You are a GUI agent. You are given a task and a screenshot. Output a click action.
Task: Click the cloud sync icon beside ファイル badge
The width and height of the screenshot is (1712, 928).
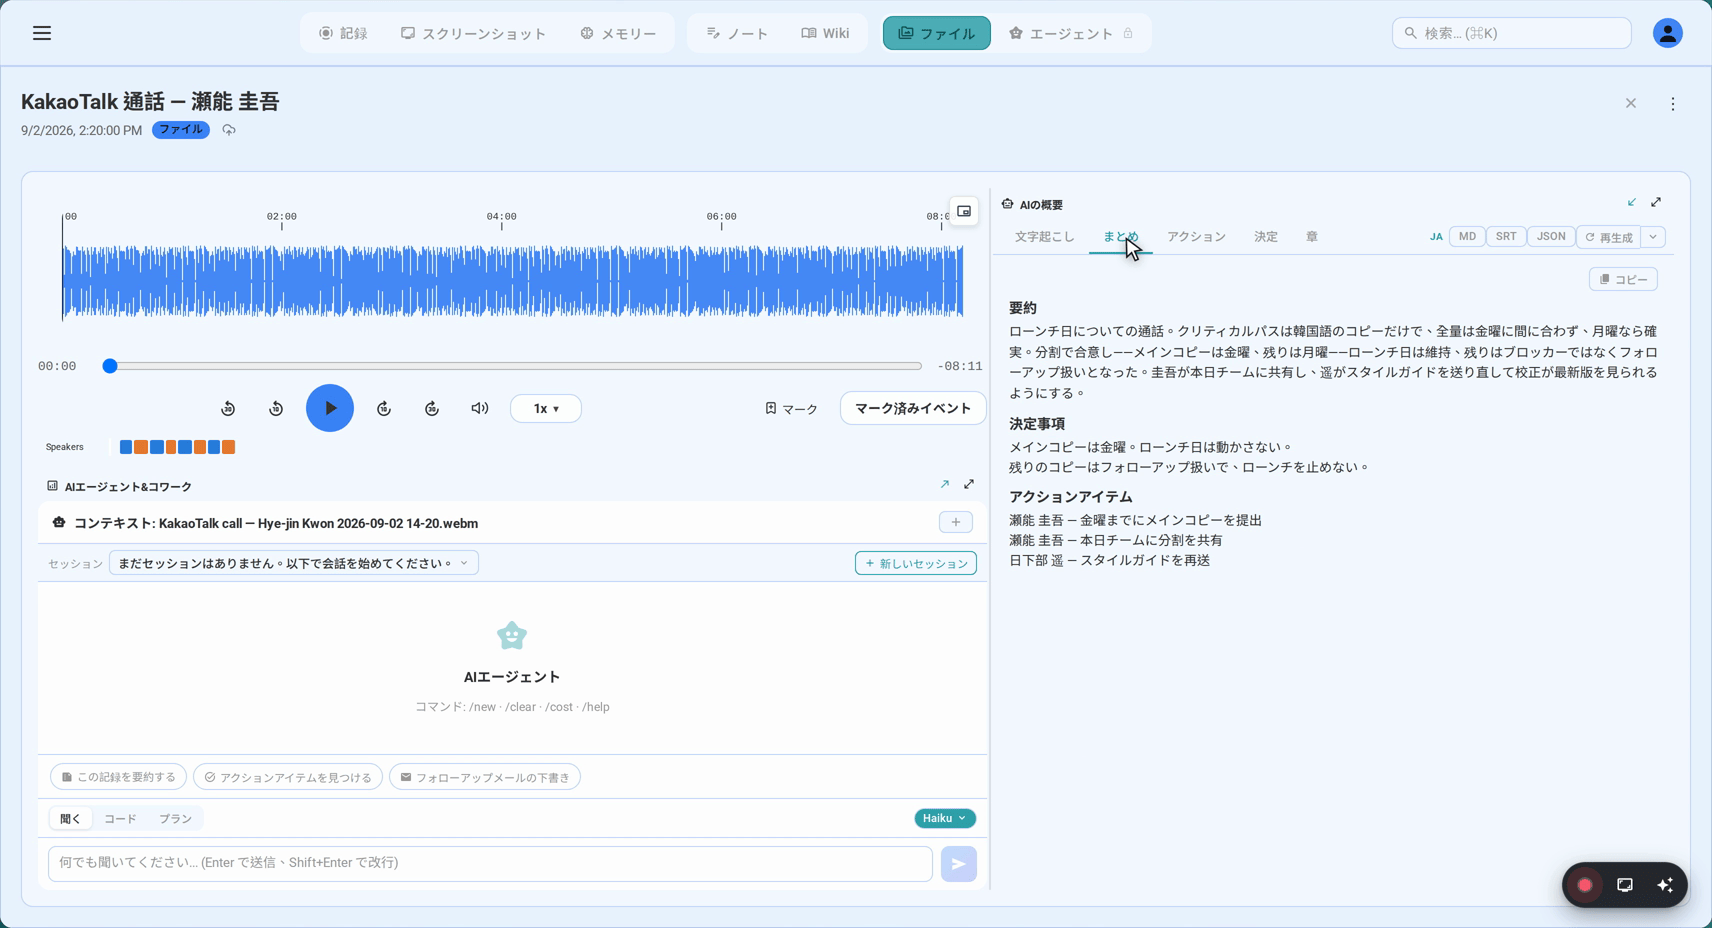229,130
